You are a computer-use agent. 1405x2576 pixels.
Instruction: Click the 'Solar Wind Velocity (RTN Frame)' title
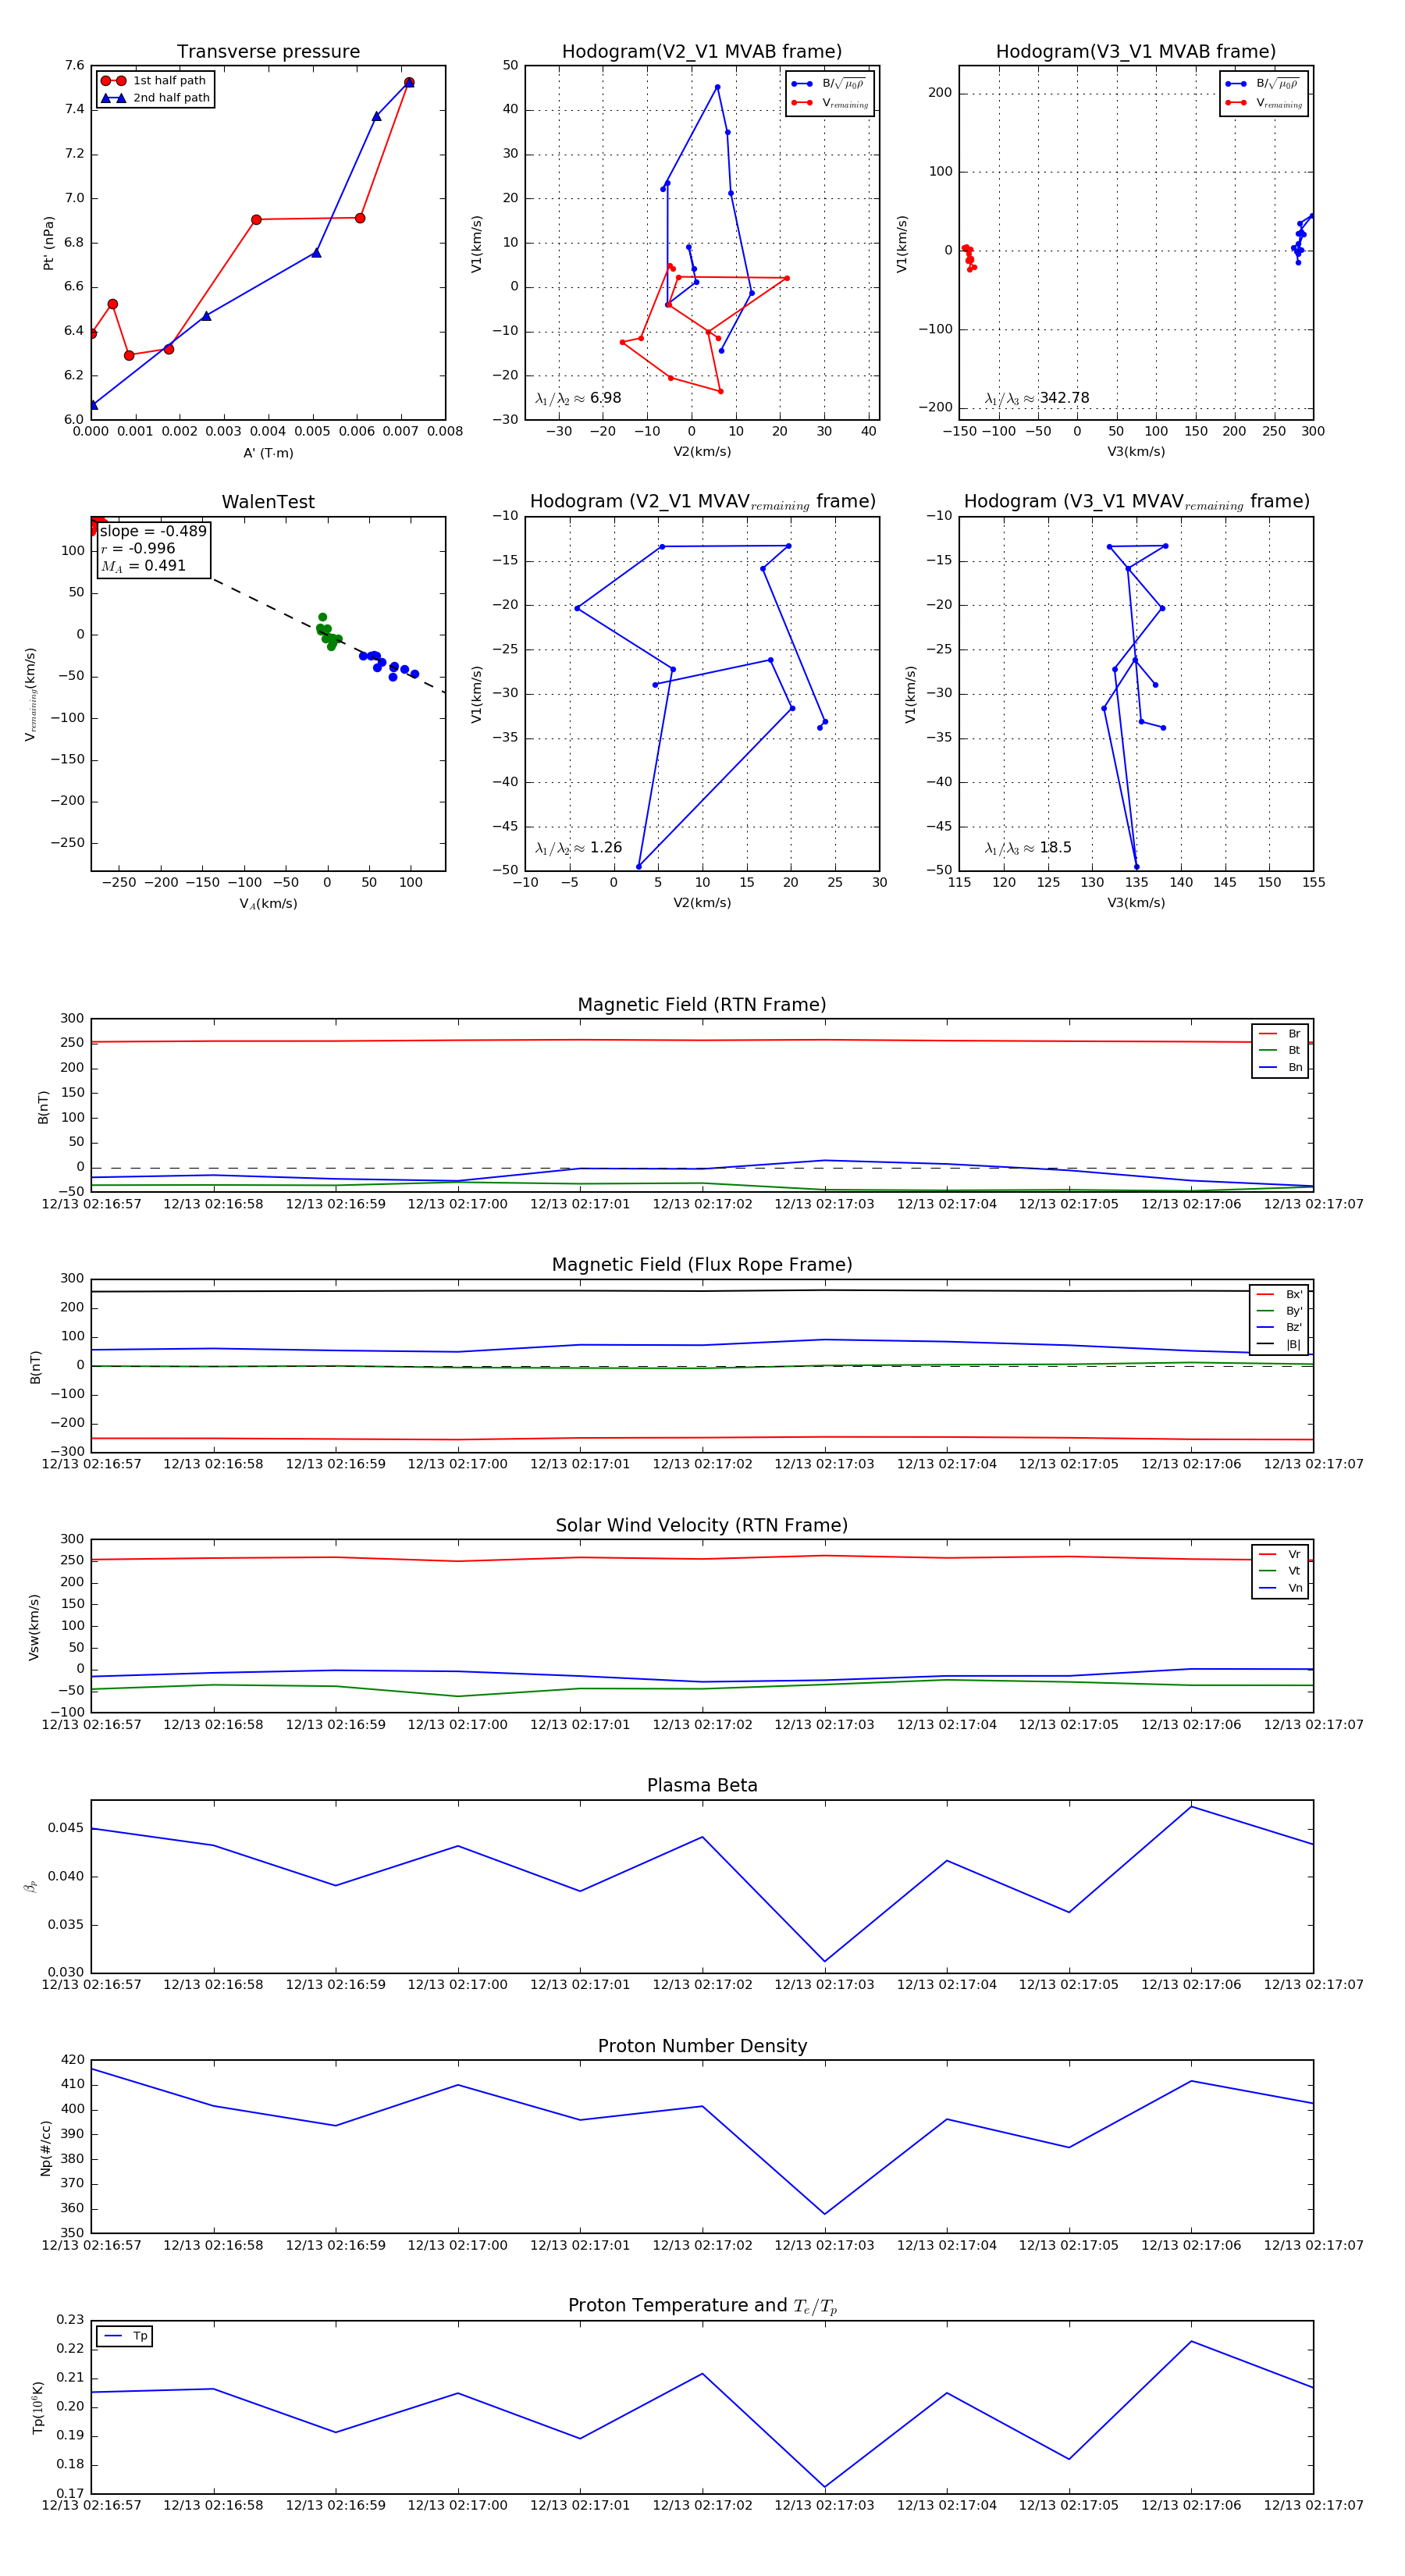[x=702, y=1526]
